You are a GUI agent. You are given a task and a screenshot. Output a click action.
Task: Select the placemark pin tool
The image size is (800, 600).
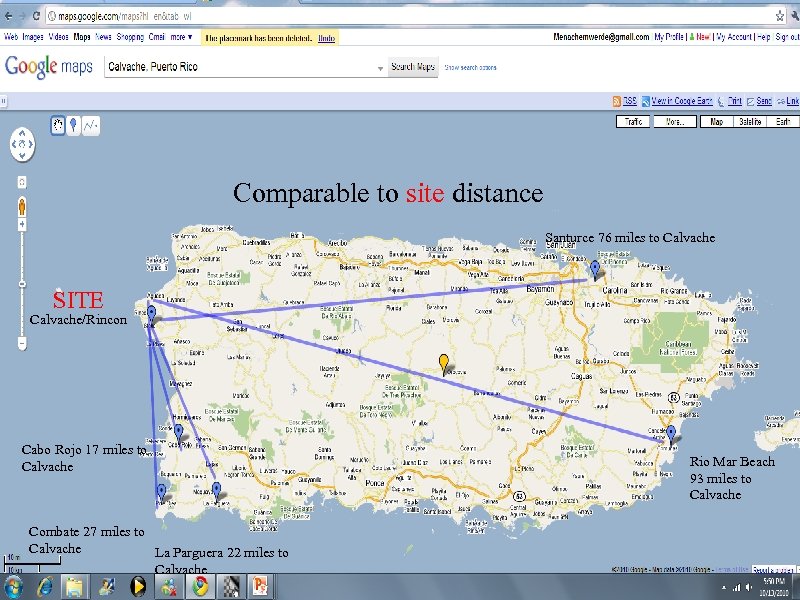[72, 125]
